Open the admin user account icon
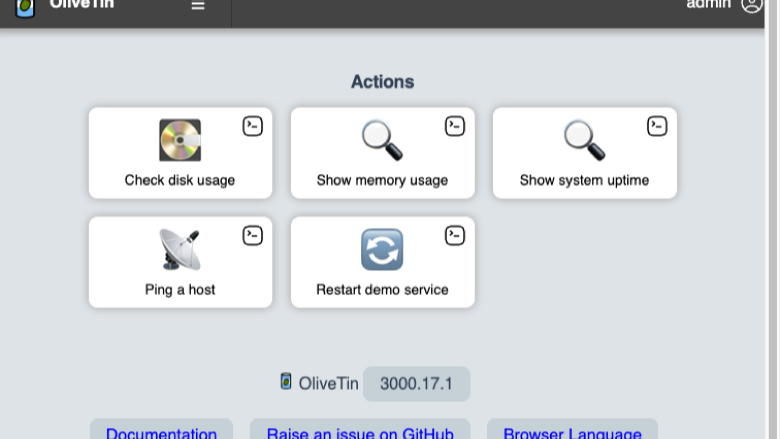The width and height of the screenshot is (780, 439). [751, 5]
